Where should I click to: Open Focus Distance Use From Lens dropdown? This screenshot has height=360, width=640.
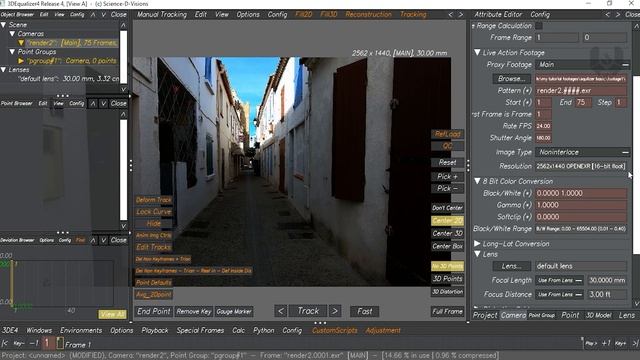[x=559, y=294]
